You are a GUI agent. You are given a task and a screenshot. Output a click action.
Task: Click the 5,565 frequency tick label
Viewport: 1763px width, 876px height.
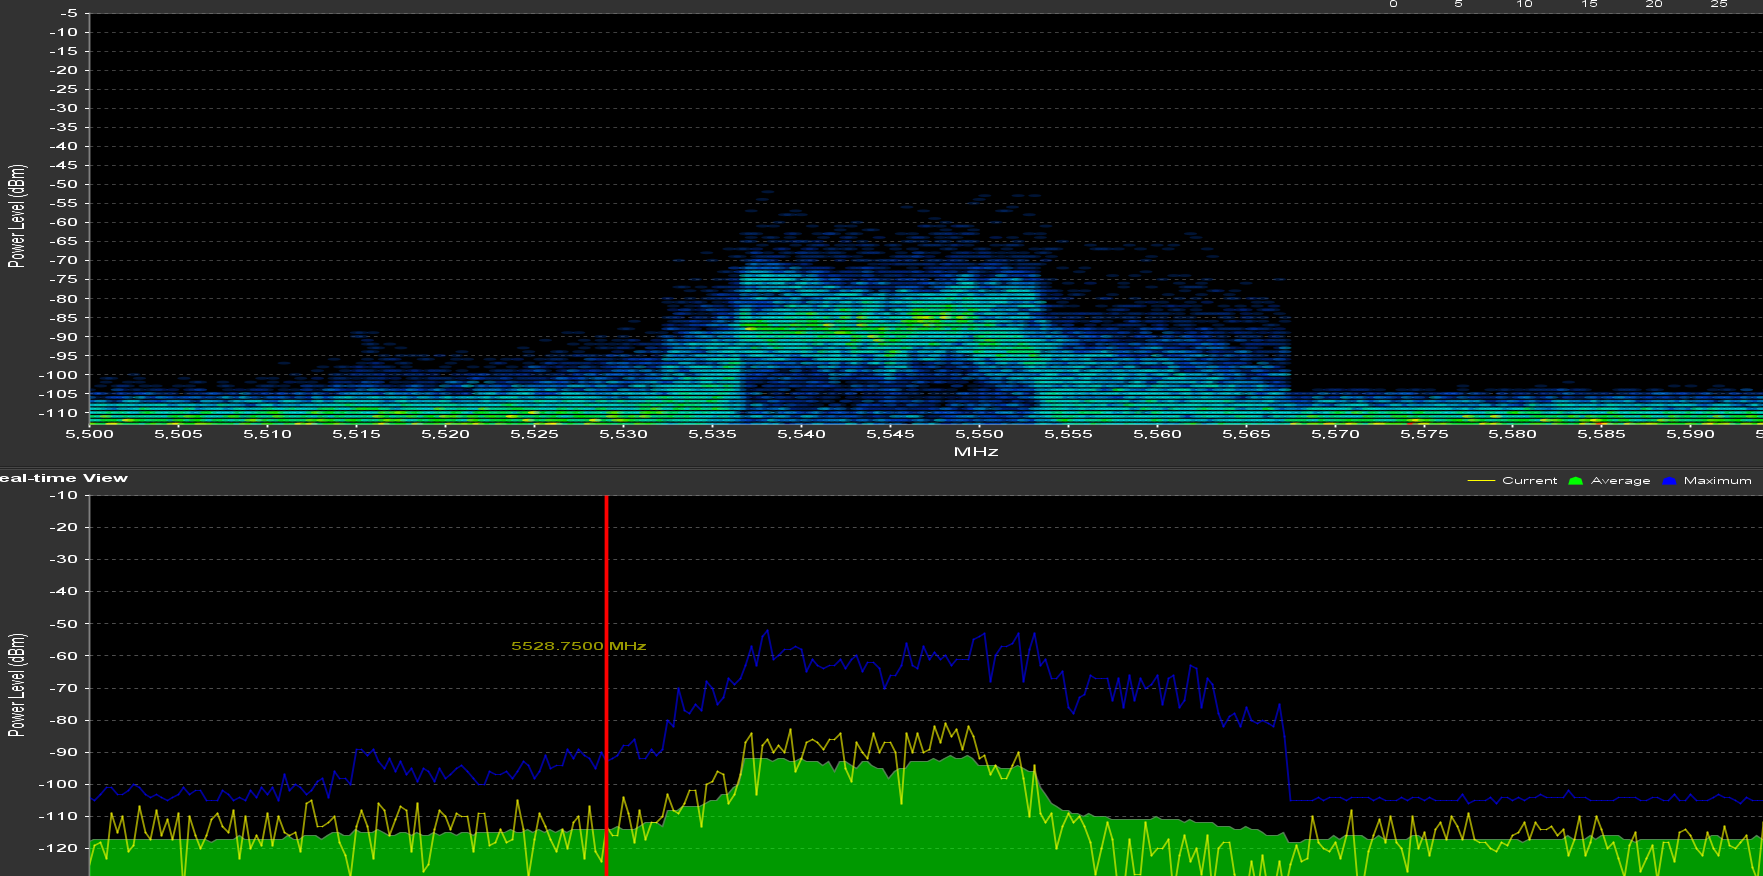(1247, 434)
